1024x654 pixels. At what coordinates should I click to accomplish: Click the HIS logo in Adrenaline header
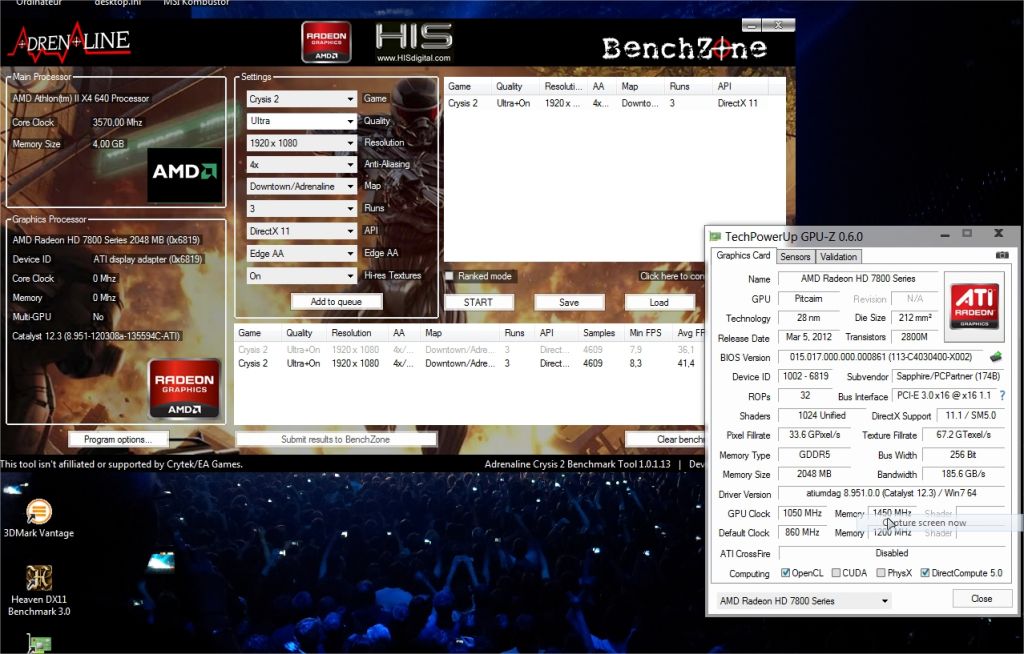[413, 37]
